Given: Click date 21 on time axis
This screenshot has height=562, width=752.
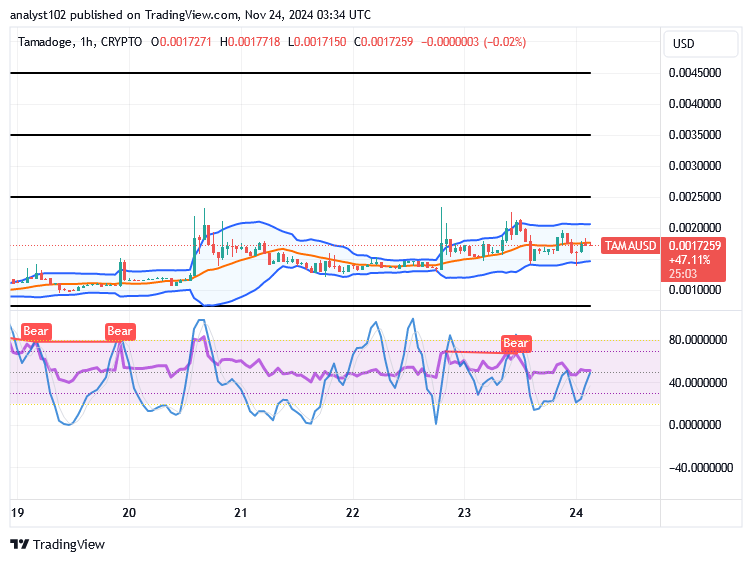Looking at the screenshot, I should tap(241, 513).
